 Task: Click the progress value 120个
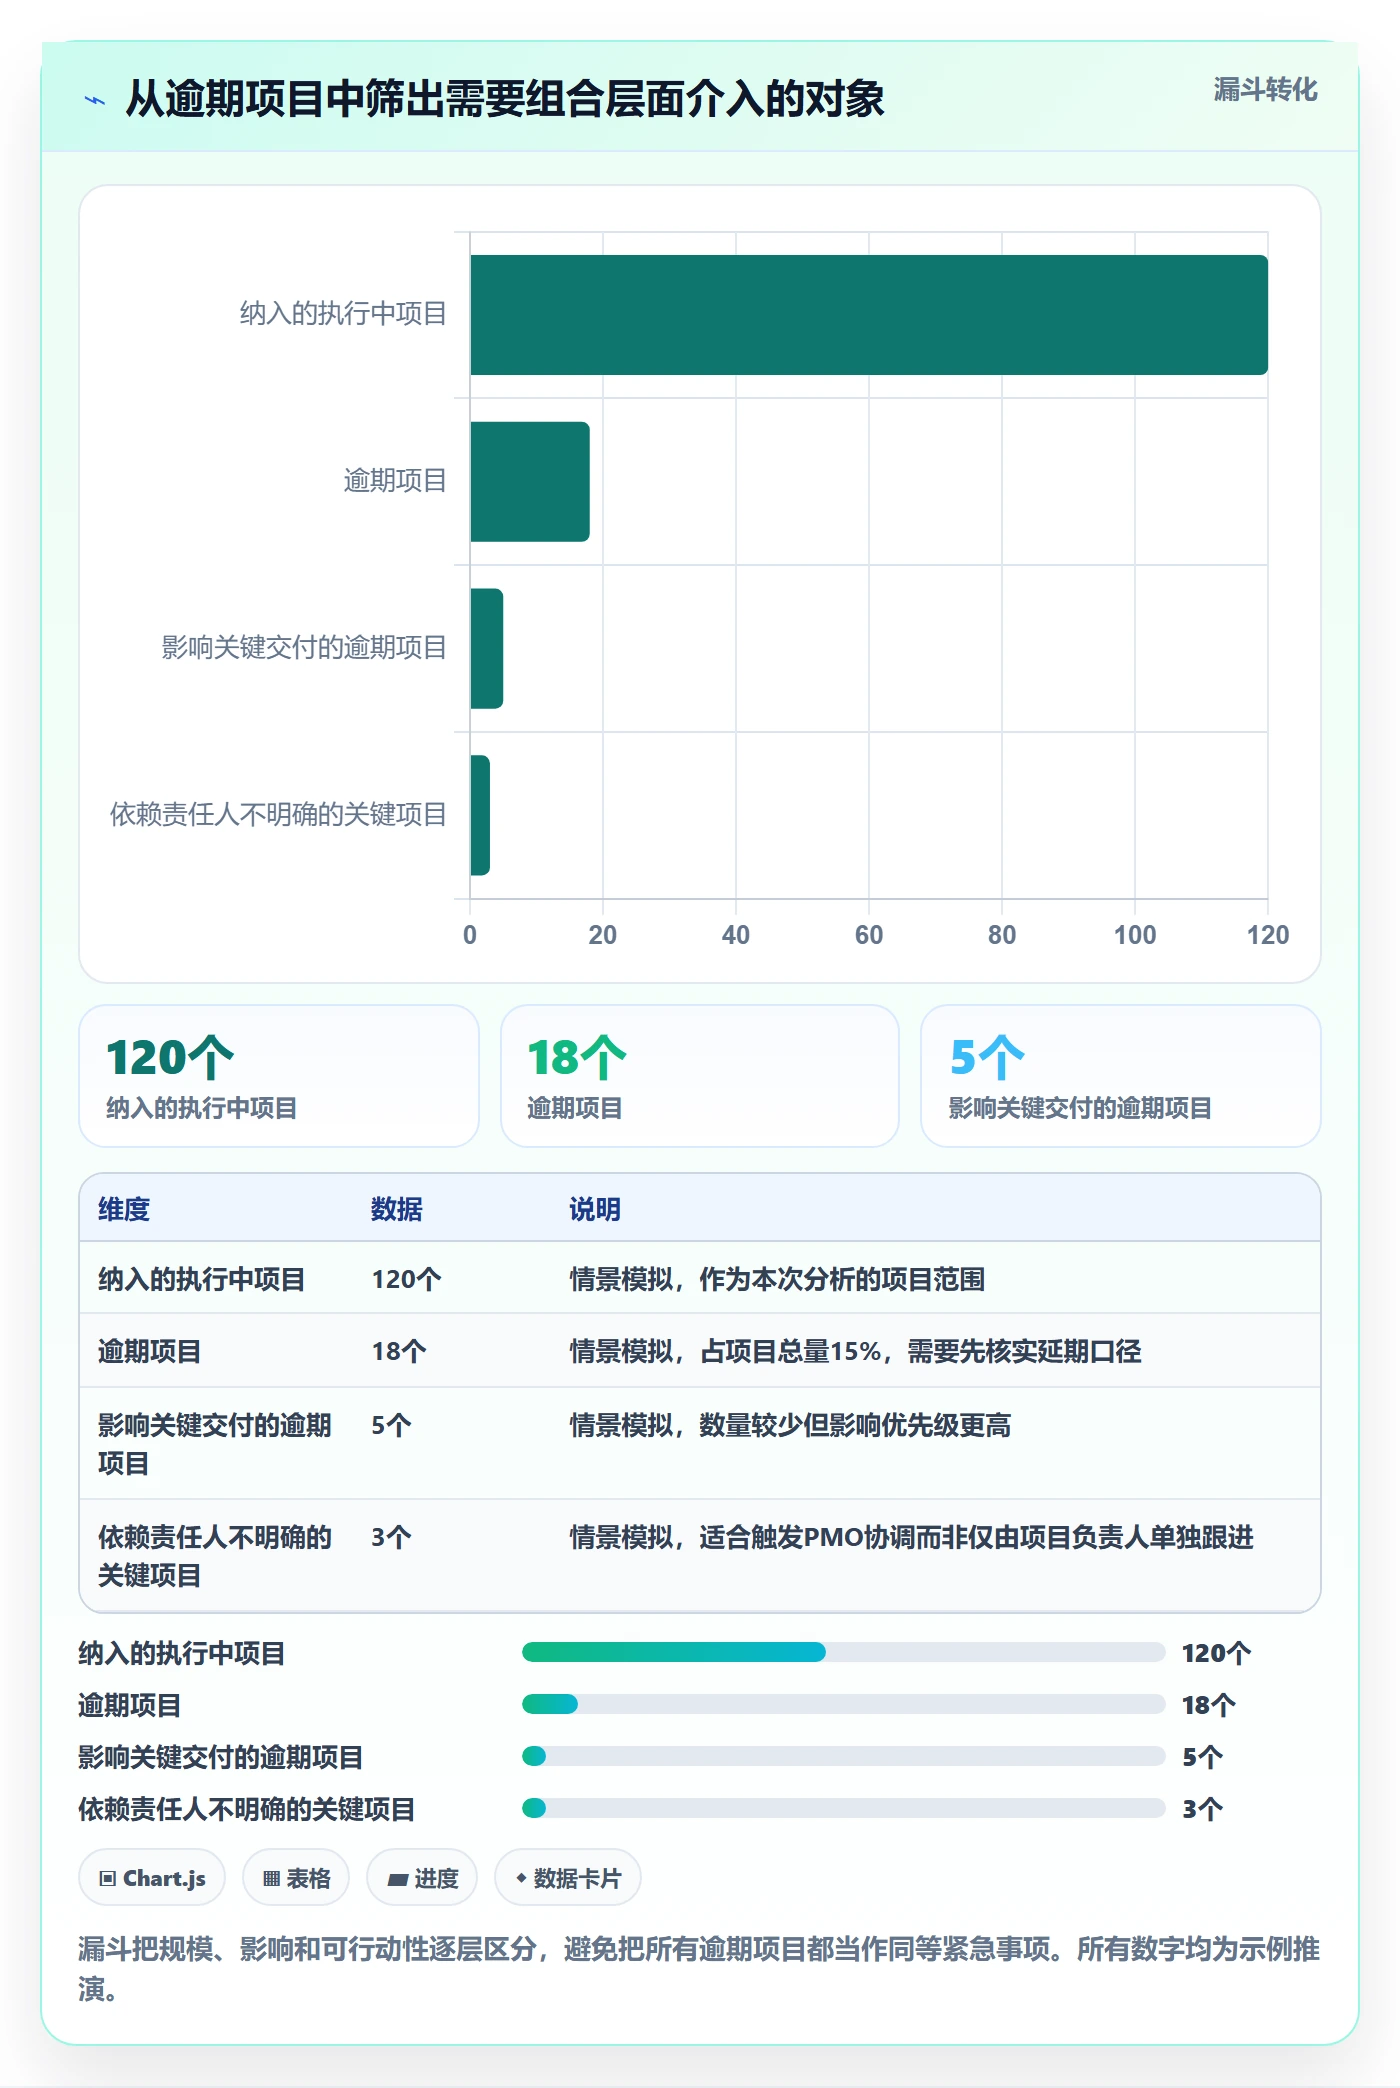point(1217,1653)
